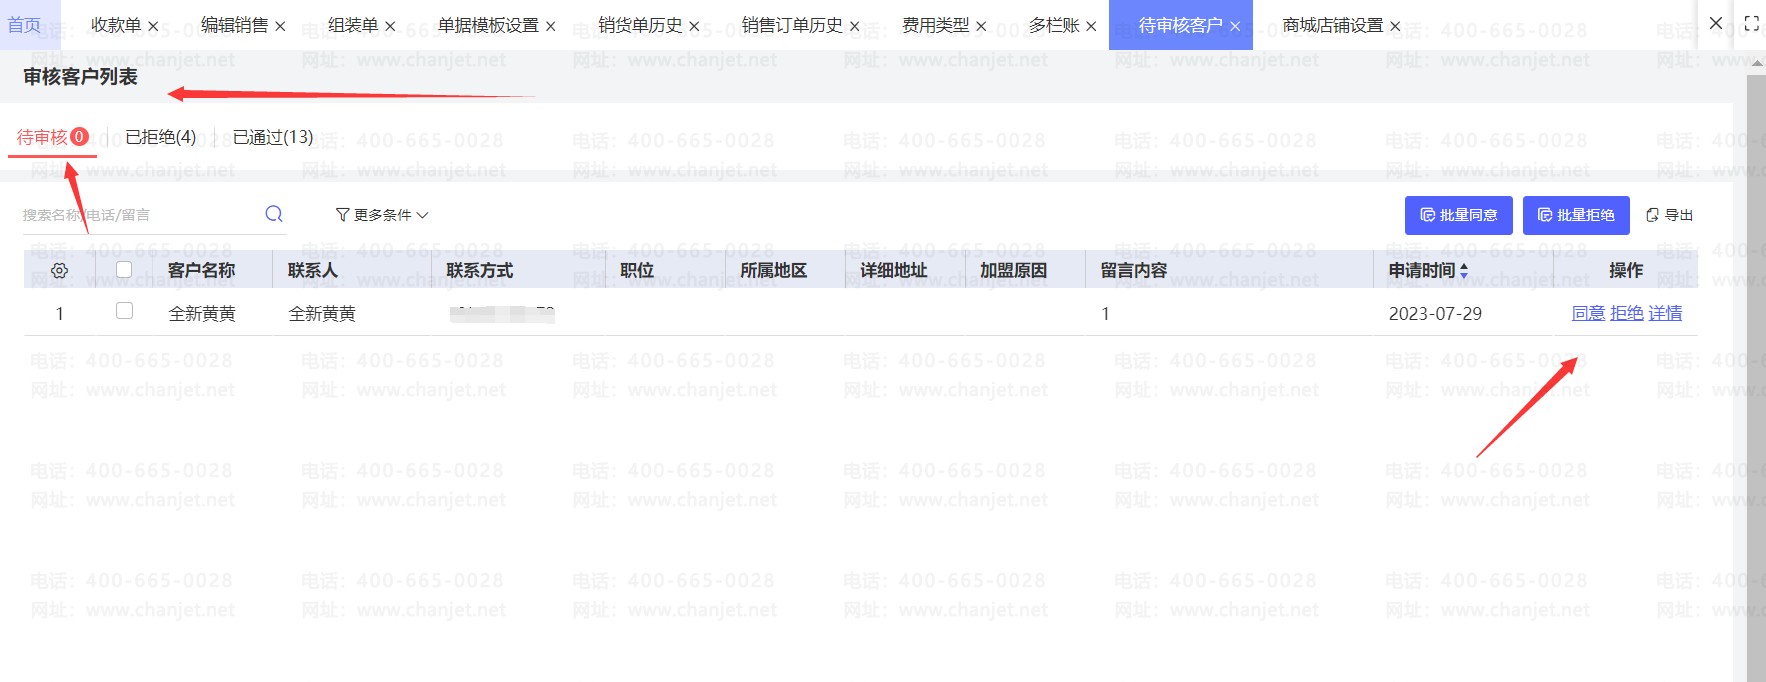This screenshot has height=682, width=1766.
Task: Click 同意 link for 全新黄黄
Action: click(1588, 313)
